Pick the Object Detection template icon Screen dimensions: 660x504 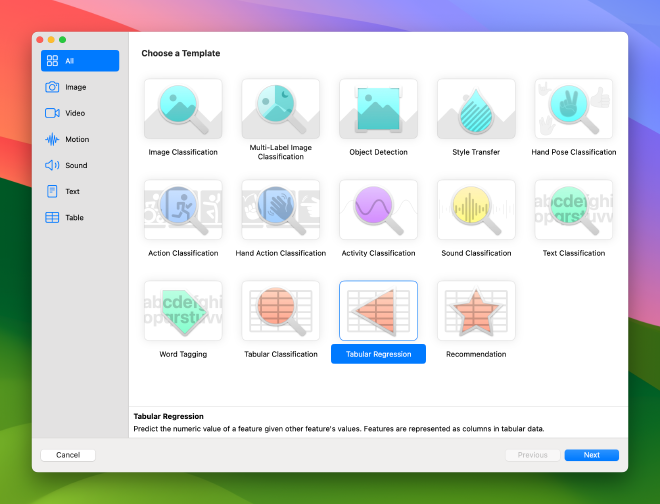(x=378, y=109)
